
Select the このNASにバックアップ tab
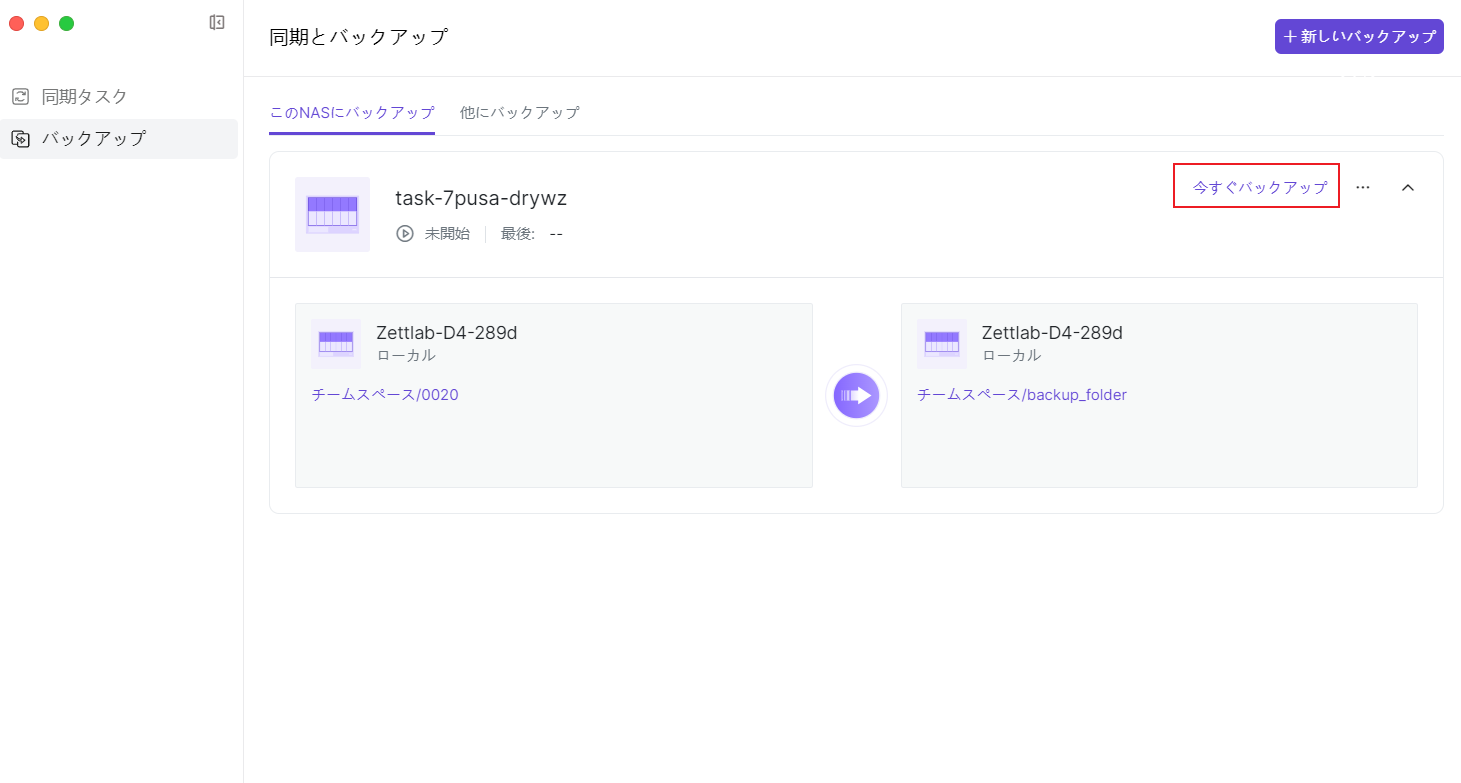coord(352,113)
